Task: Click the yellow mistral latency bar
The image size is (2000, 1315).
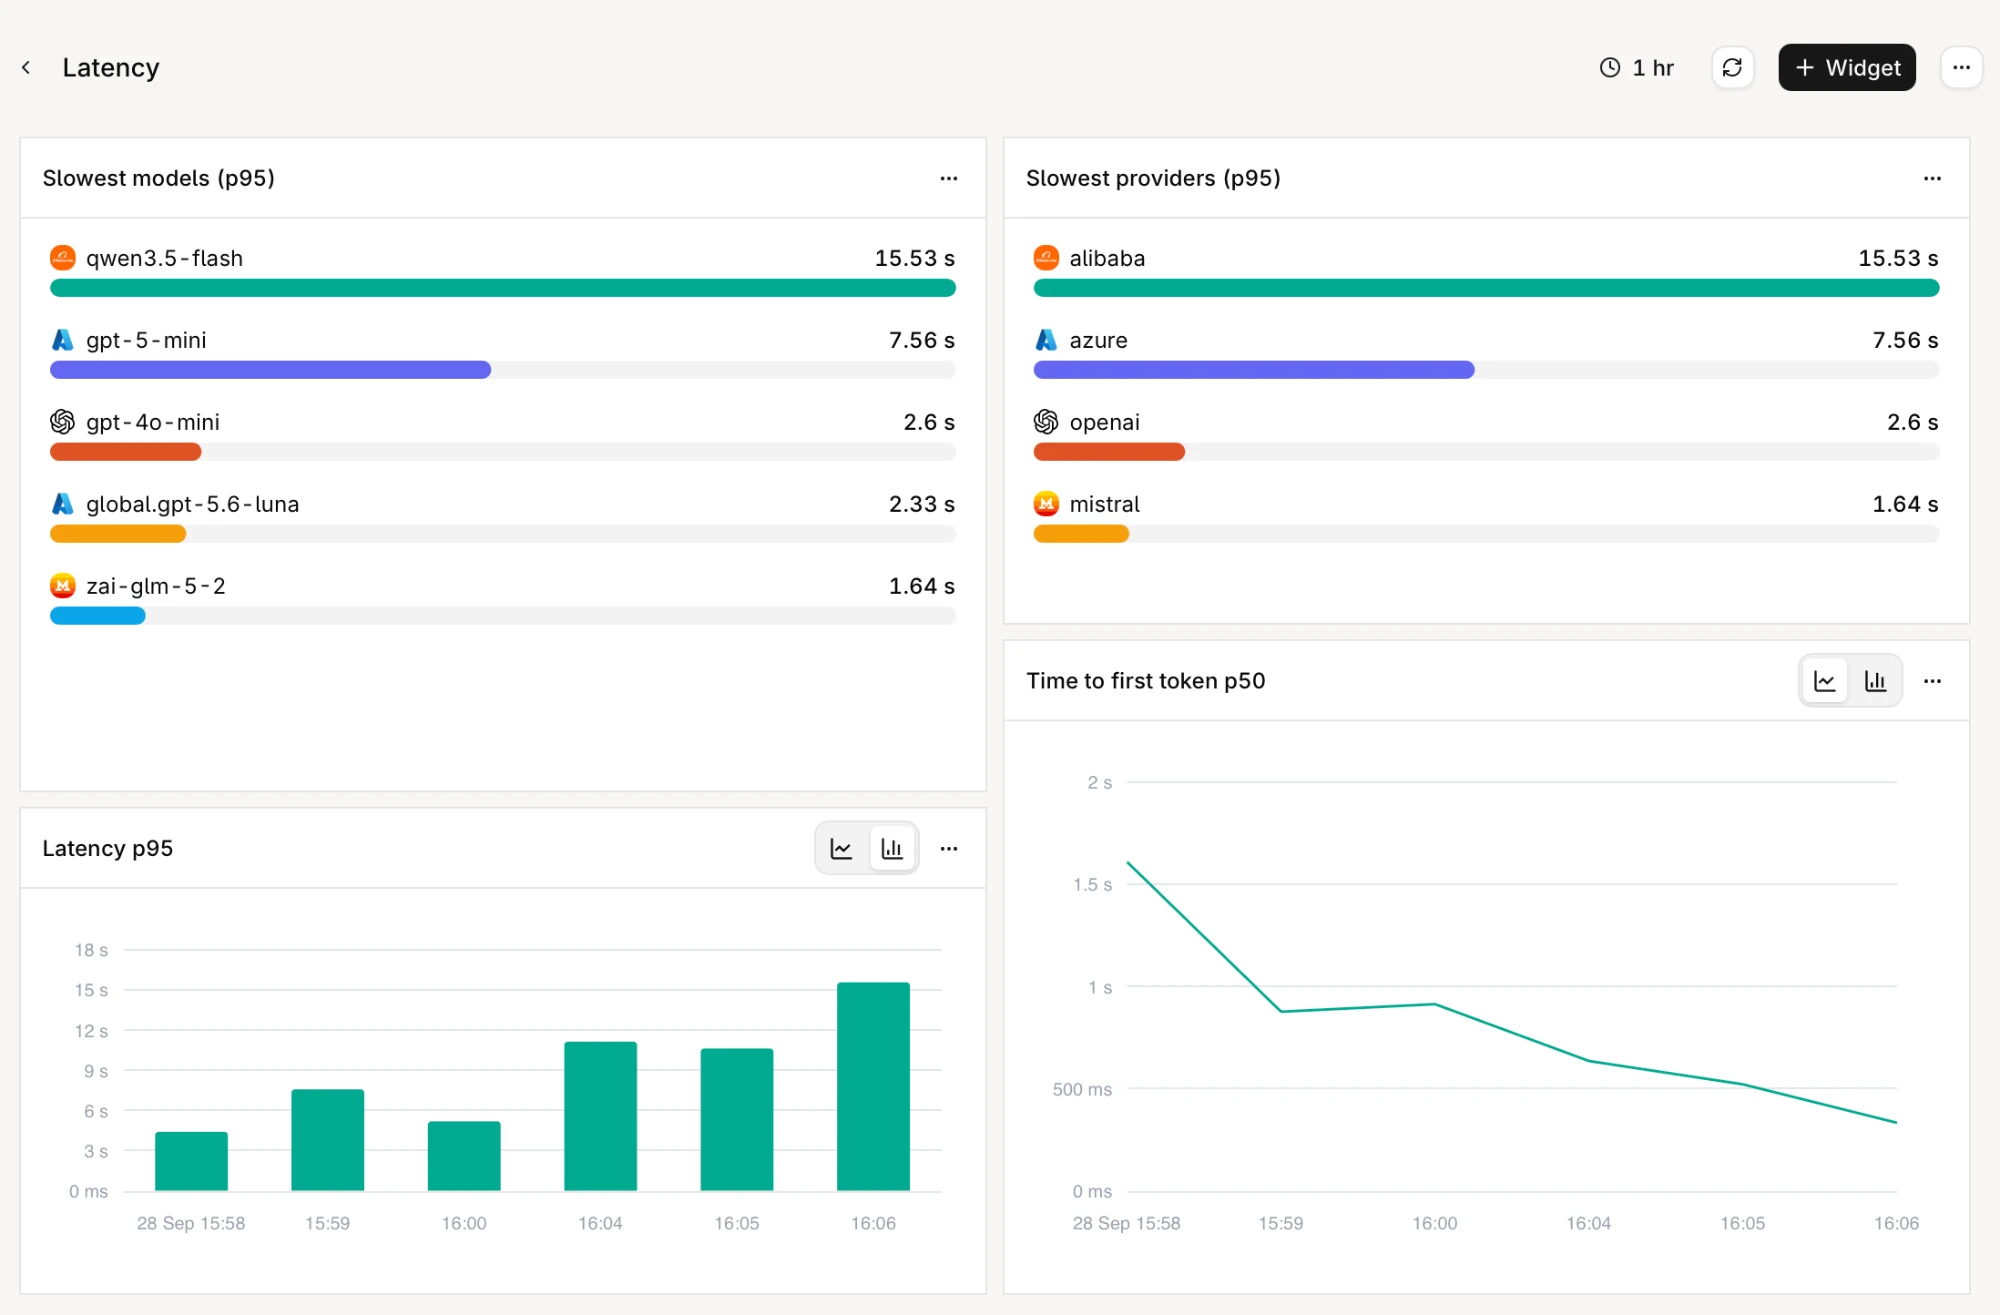Action: (1081, 534)
